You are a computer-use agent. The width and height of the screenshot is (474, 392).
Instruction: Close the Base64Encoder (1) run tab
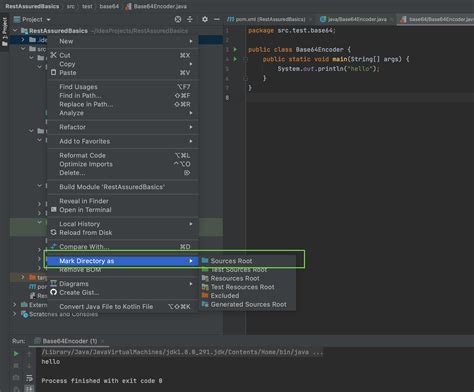click(x=102, y=341)
